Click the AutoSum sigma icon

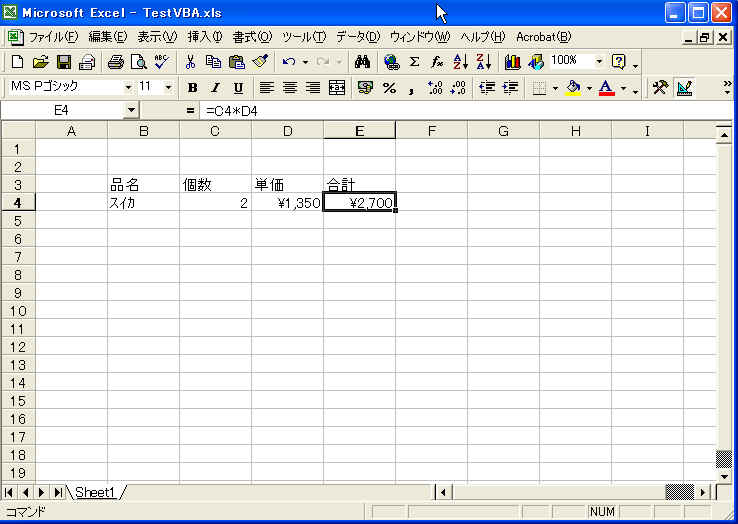pos(414,62)
